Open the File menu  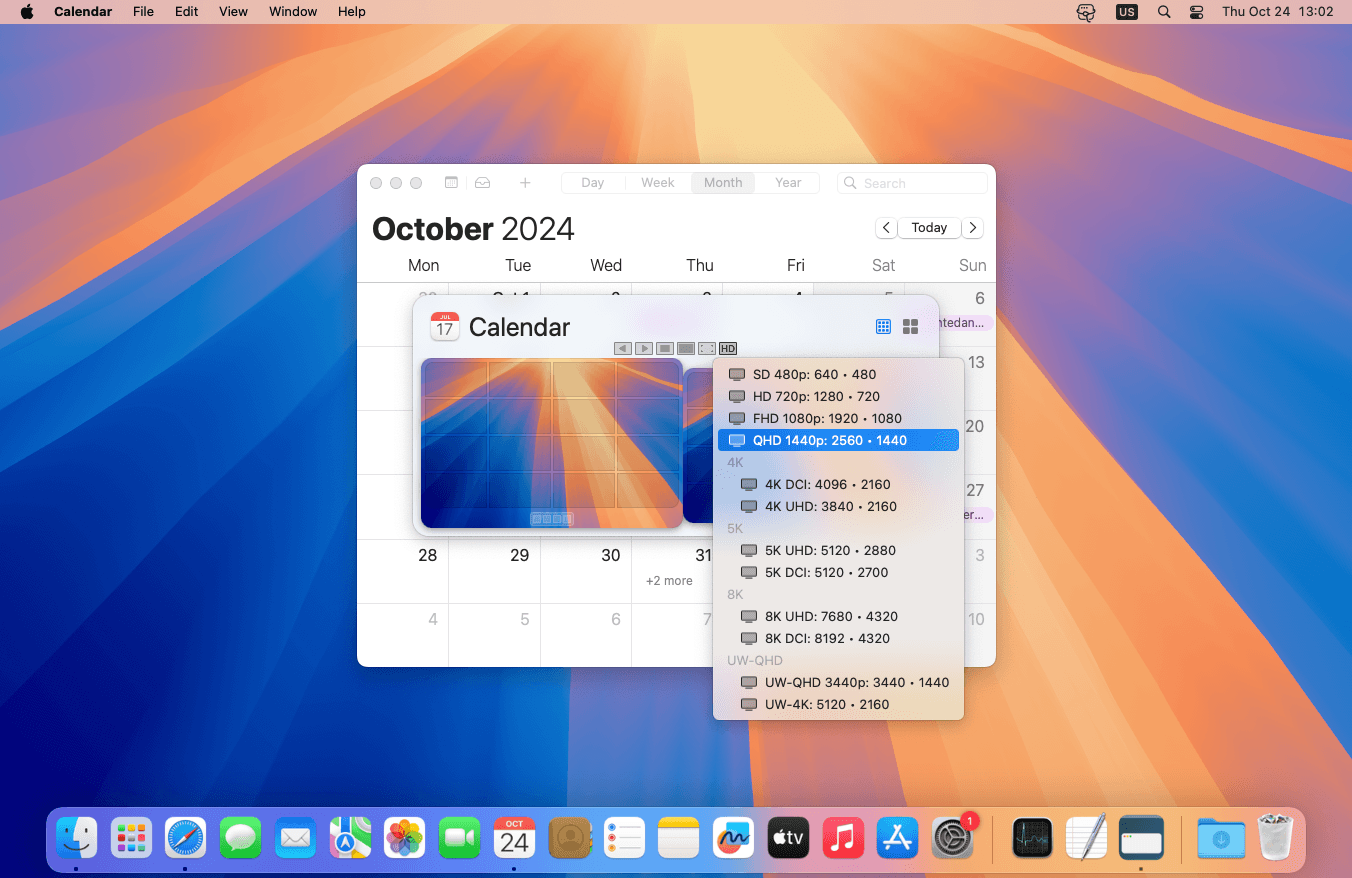coord(143,12)
